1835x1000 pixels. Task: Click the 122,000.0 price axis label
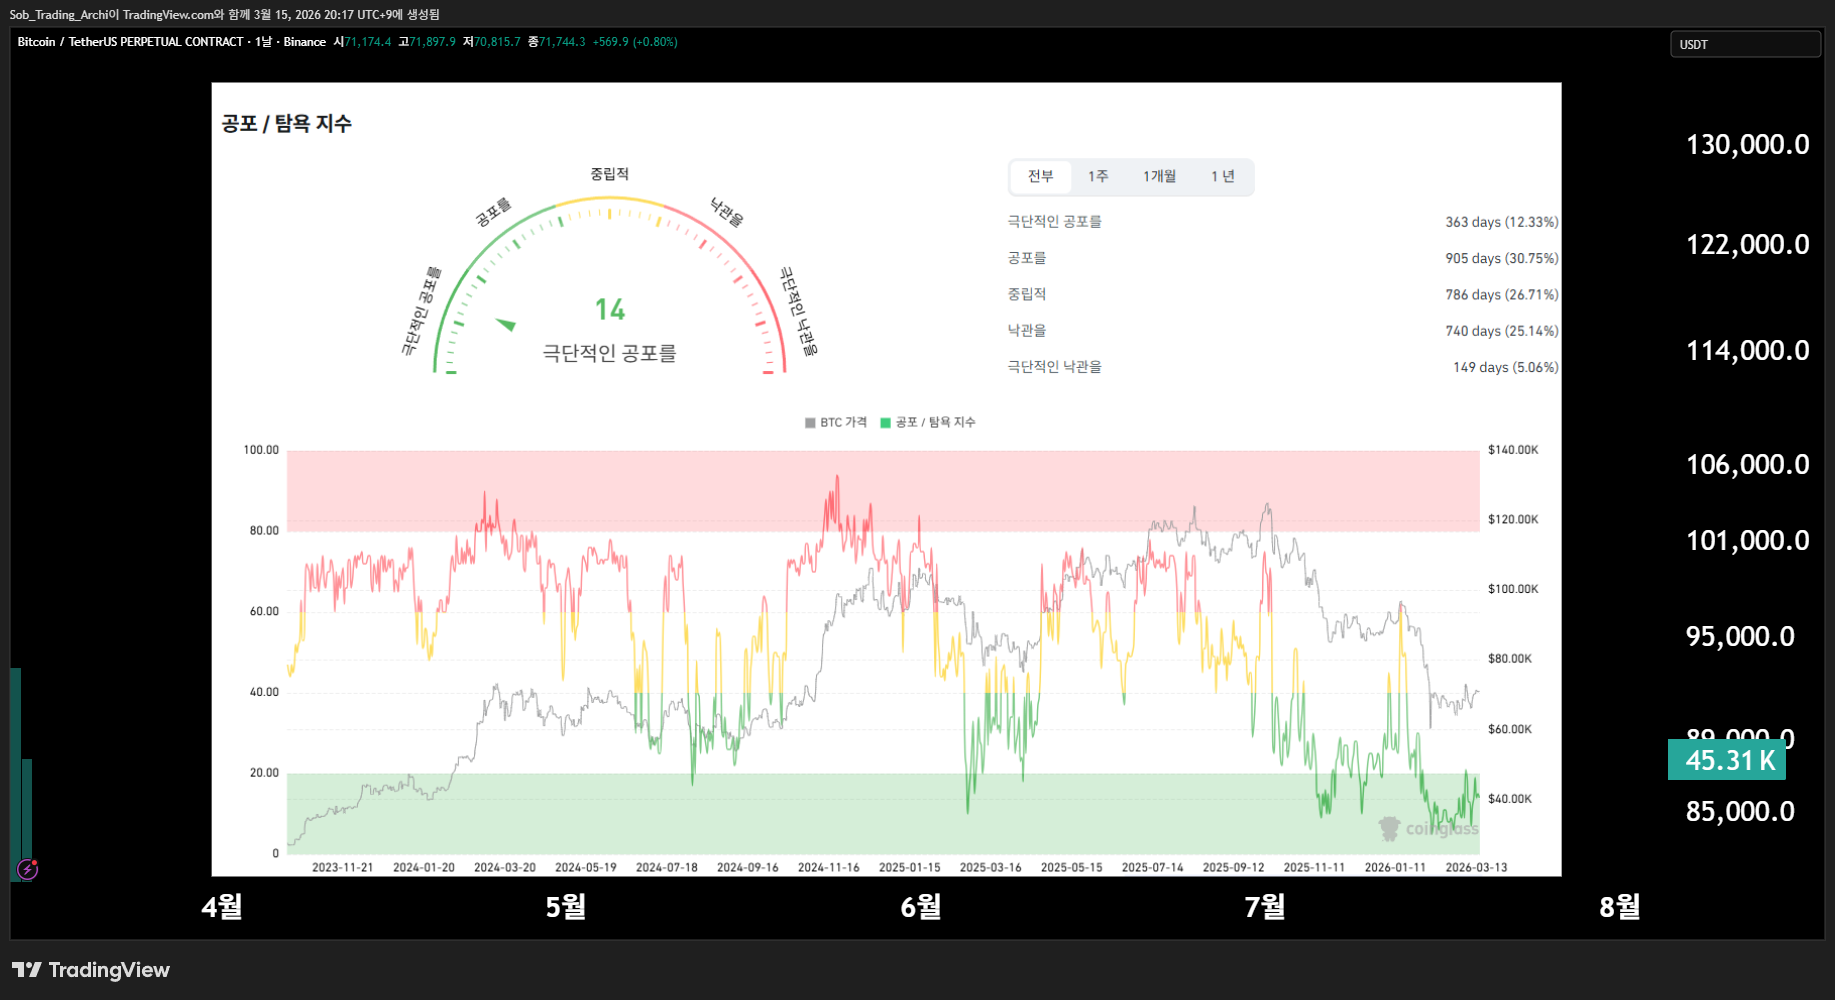[1748, 245]
